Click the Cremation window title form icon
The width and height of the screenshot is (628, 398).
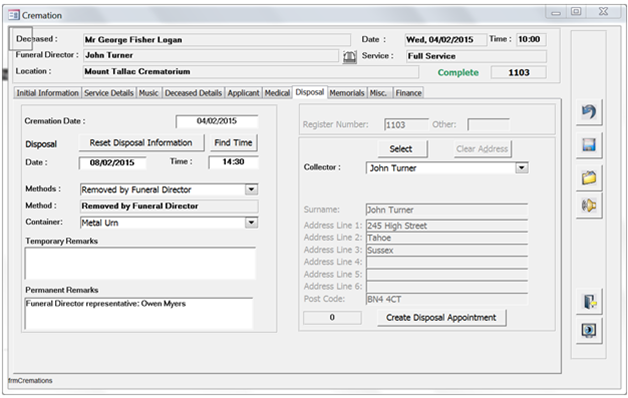tap(14, 15)
